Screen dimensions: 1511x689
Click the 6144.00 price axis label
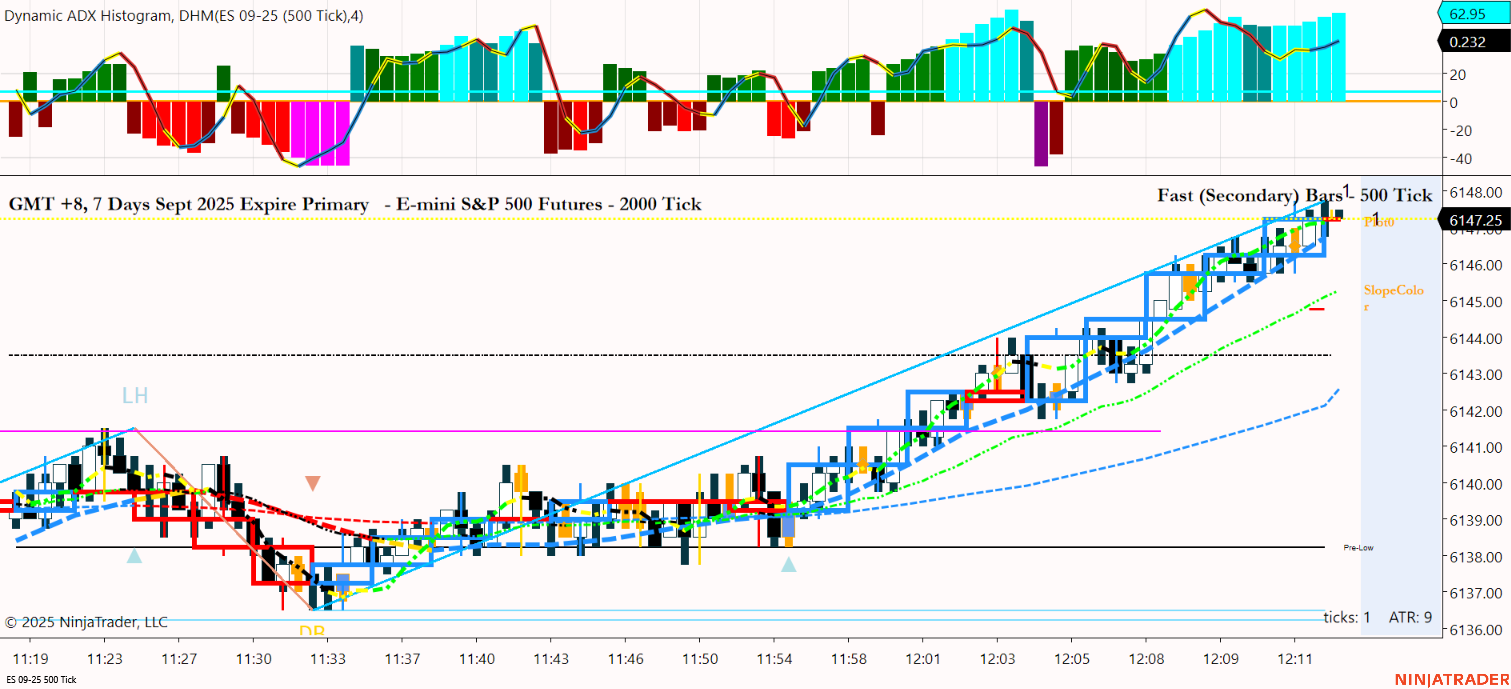pos(1475,338)
